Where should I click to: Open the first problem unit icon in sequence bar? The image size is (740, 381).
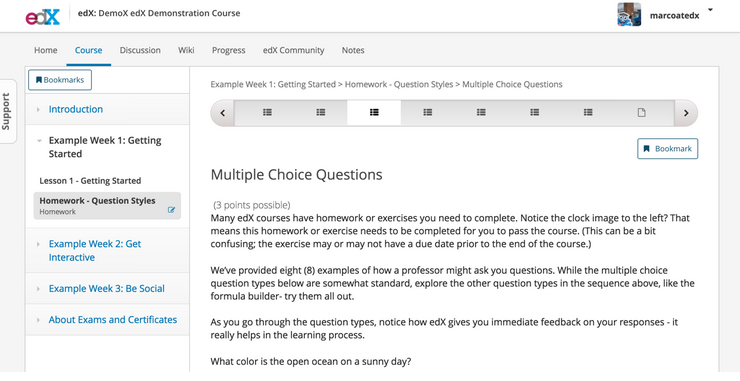point(267,112)
